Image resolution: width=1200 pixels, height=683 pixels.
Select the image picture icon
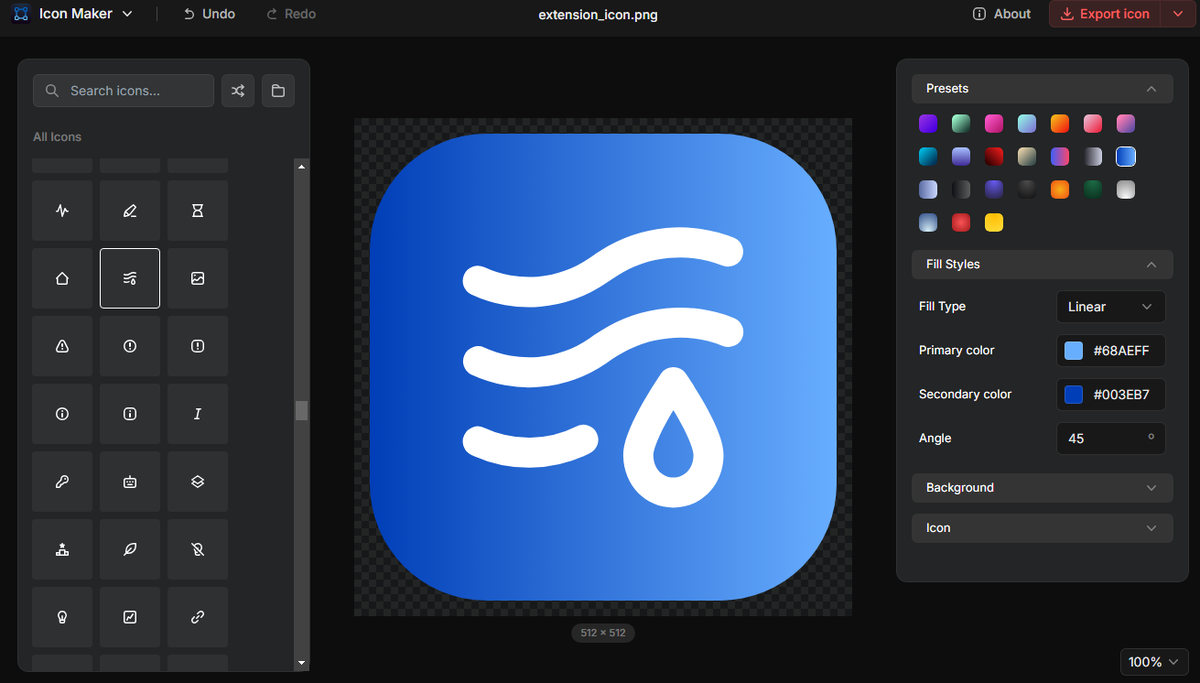coord(198,279)
